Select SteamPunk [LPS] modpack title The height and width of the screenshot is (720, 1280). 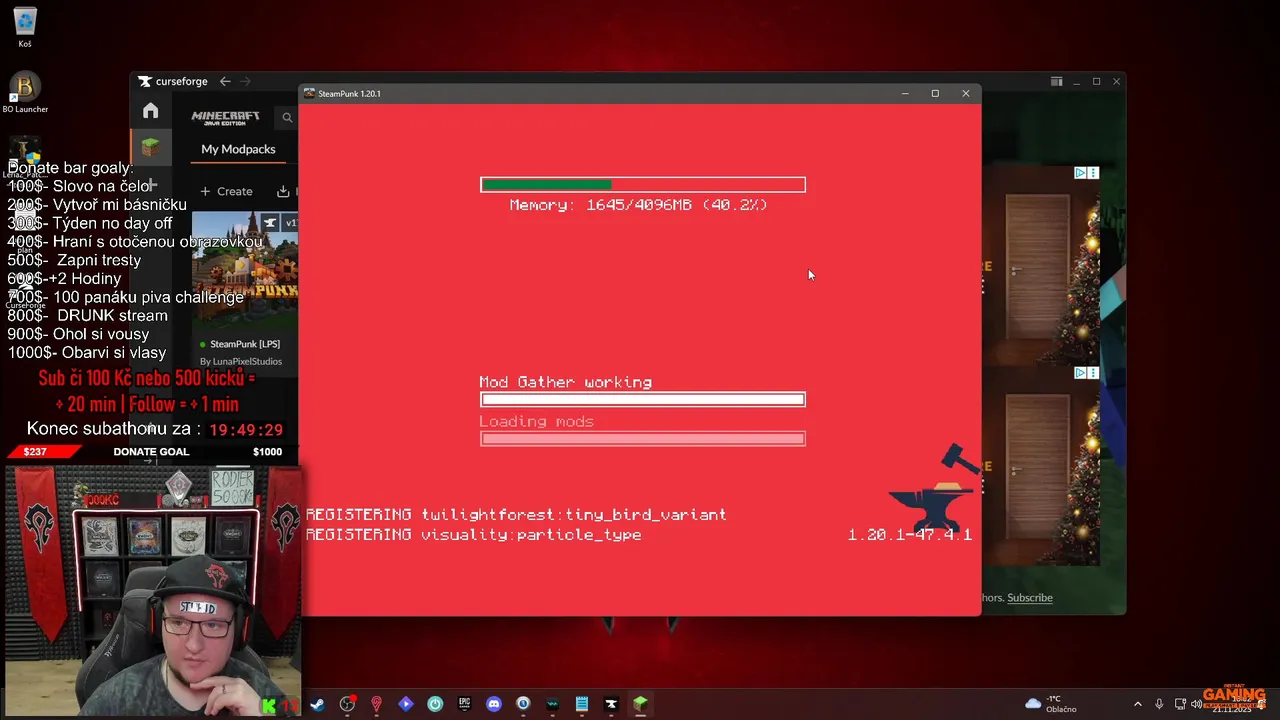click(x=245, y=344)
